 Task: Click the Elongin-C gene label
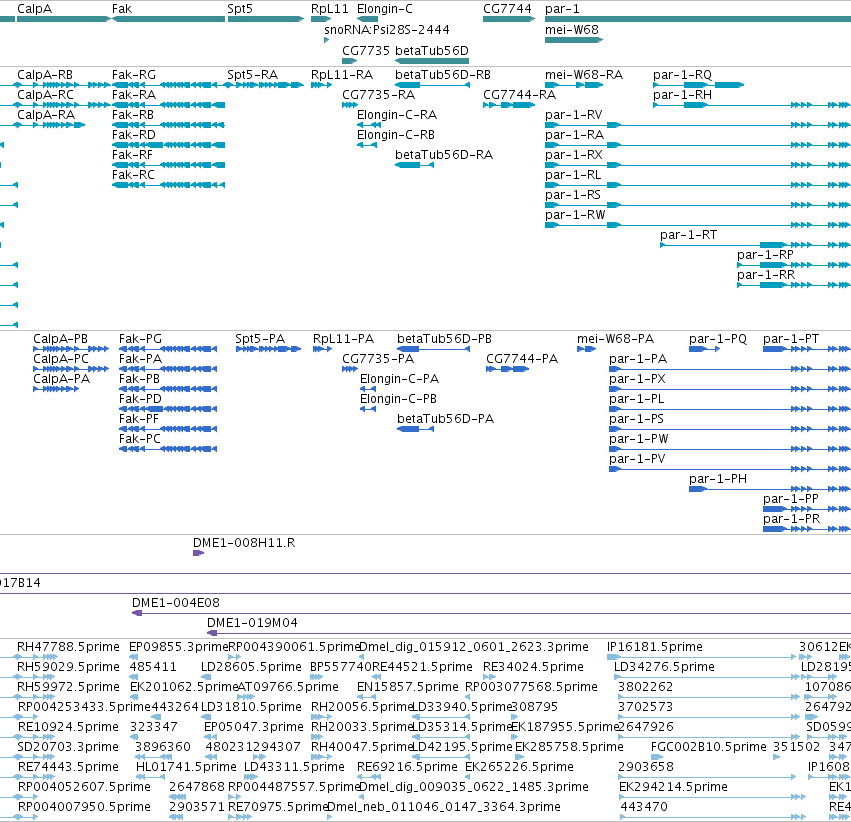pos(384,9)
